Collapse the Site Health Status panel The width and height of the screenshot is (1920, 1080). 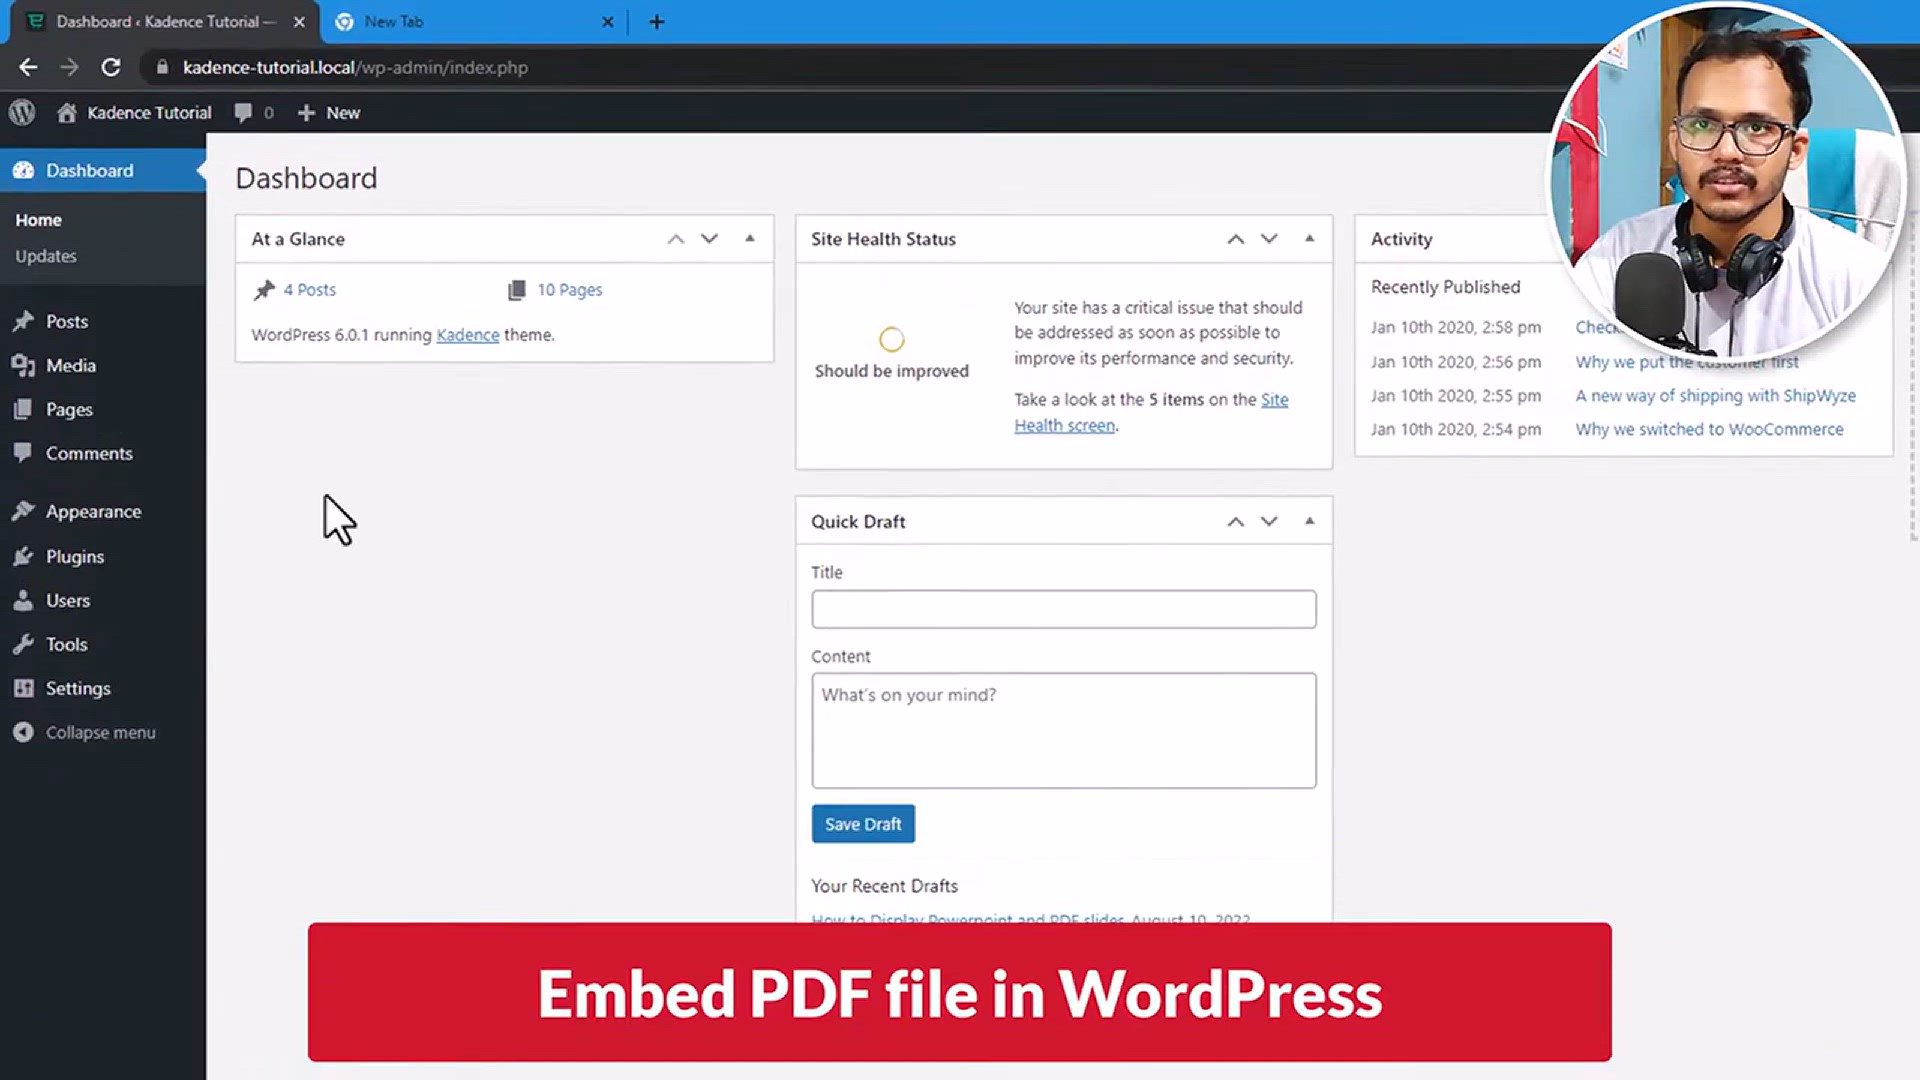(1310, 238)
